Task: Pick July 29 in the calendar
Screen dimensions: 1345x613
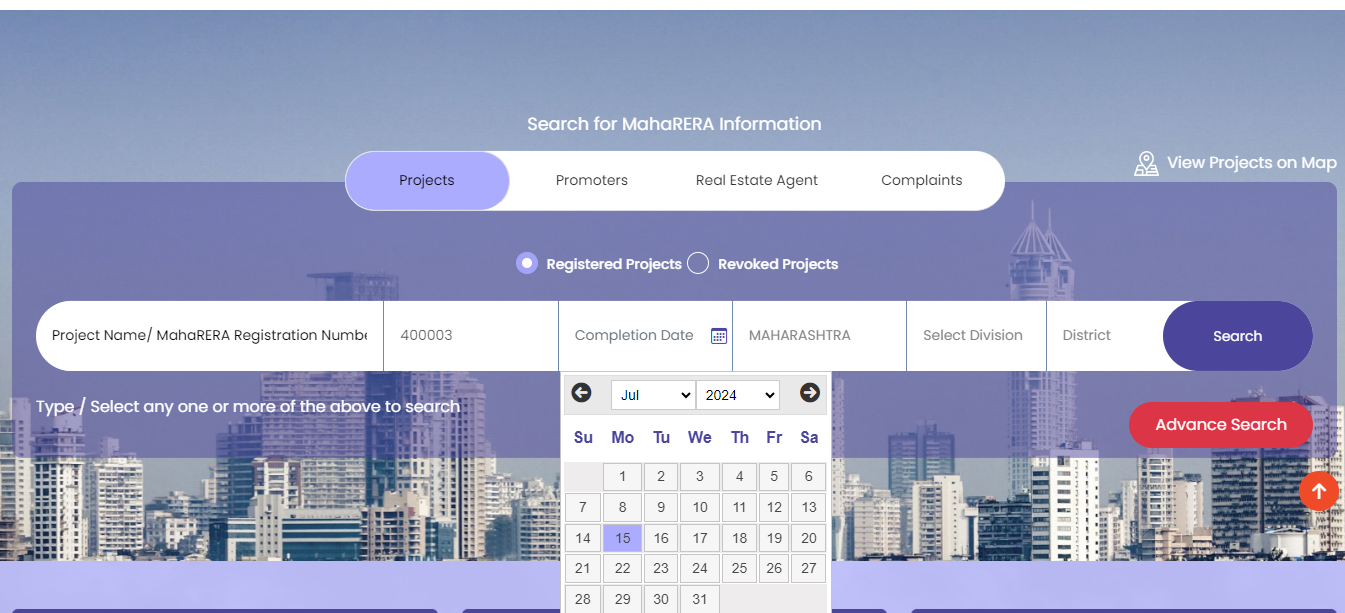Action: (622, 599)
